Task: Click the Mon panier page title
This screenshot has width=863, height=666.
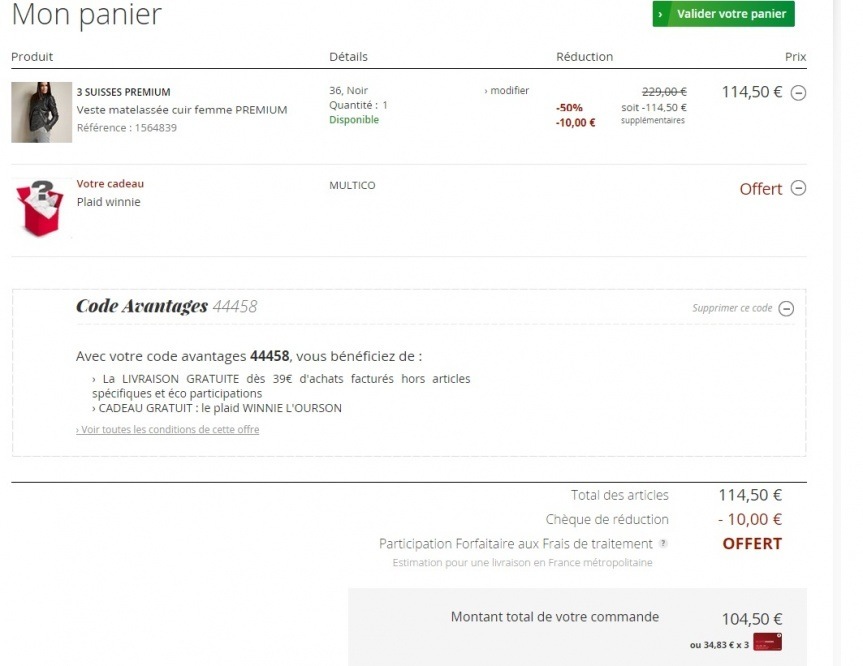Action: pos(86,15)
